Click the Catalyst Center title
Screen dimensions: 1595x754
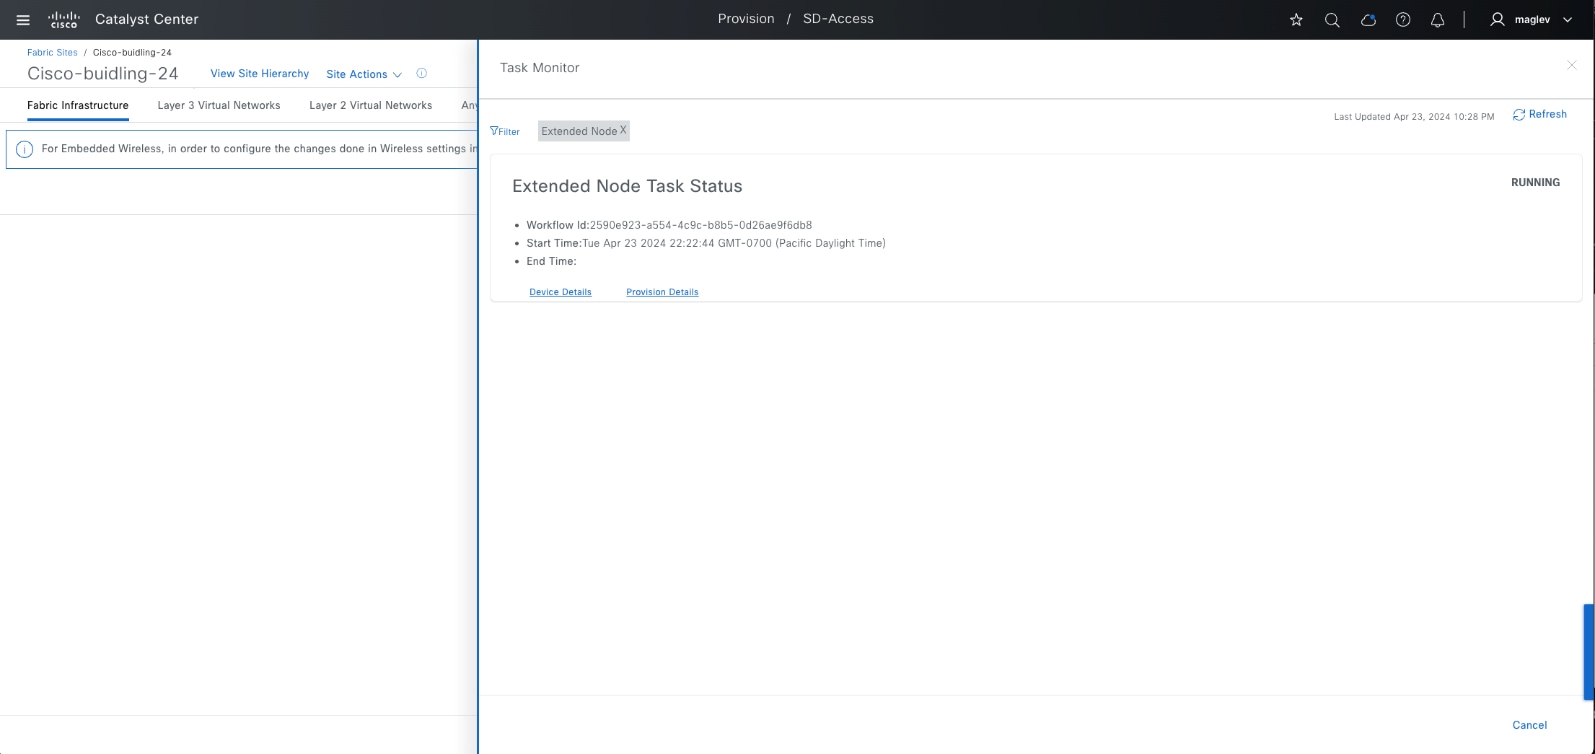(x=147, y=20)
